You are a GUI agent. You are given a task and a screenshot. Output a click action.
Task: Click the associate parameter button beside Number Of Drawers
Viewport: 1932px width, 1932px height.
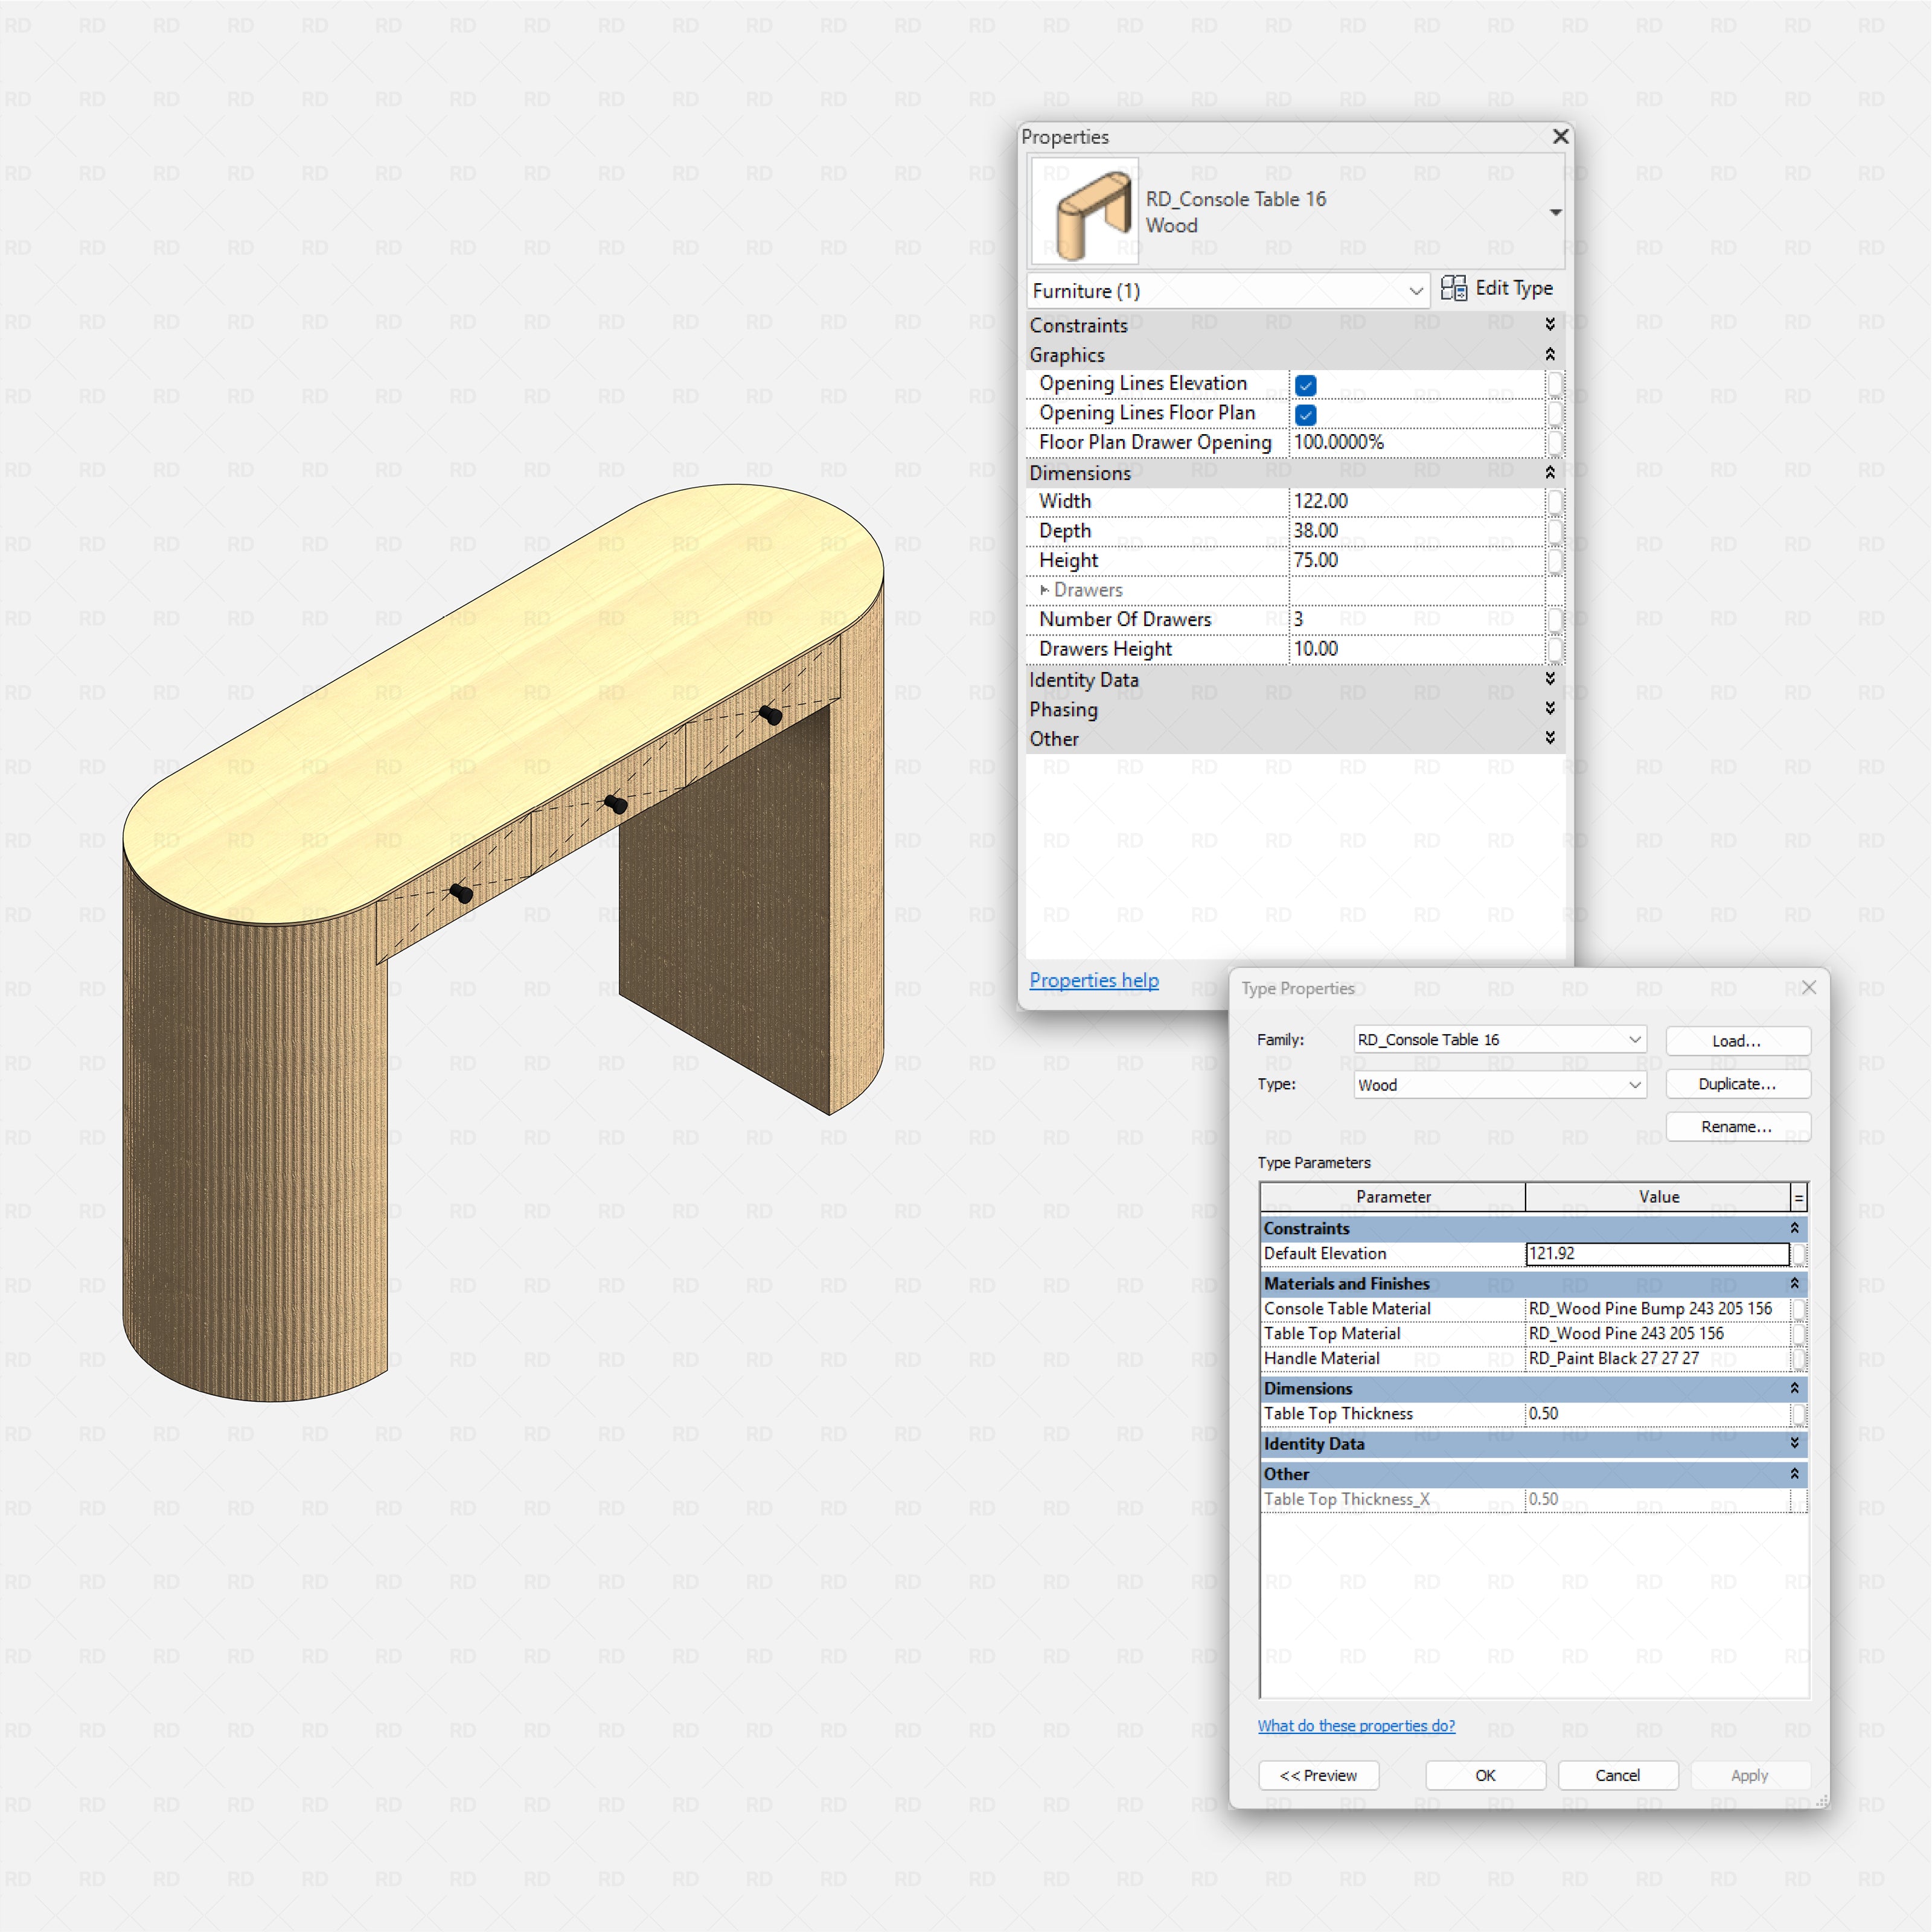click(x=1556, y=620)
